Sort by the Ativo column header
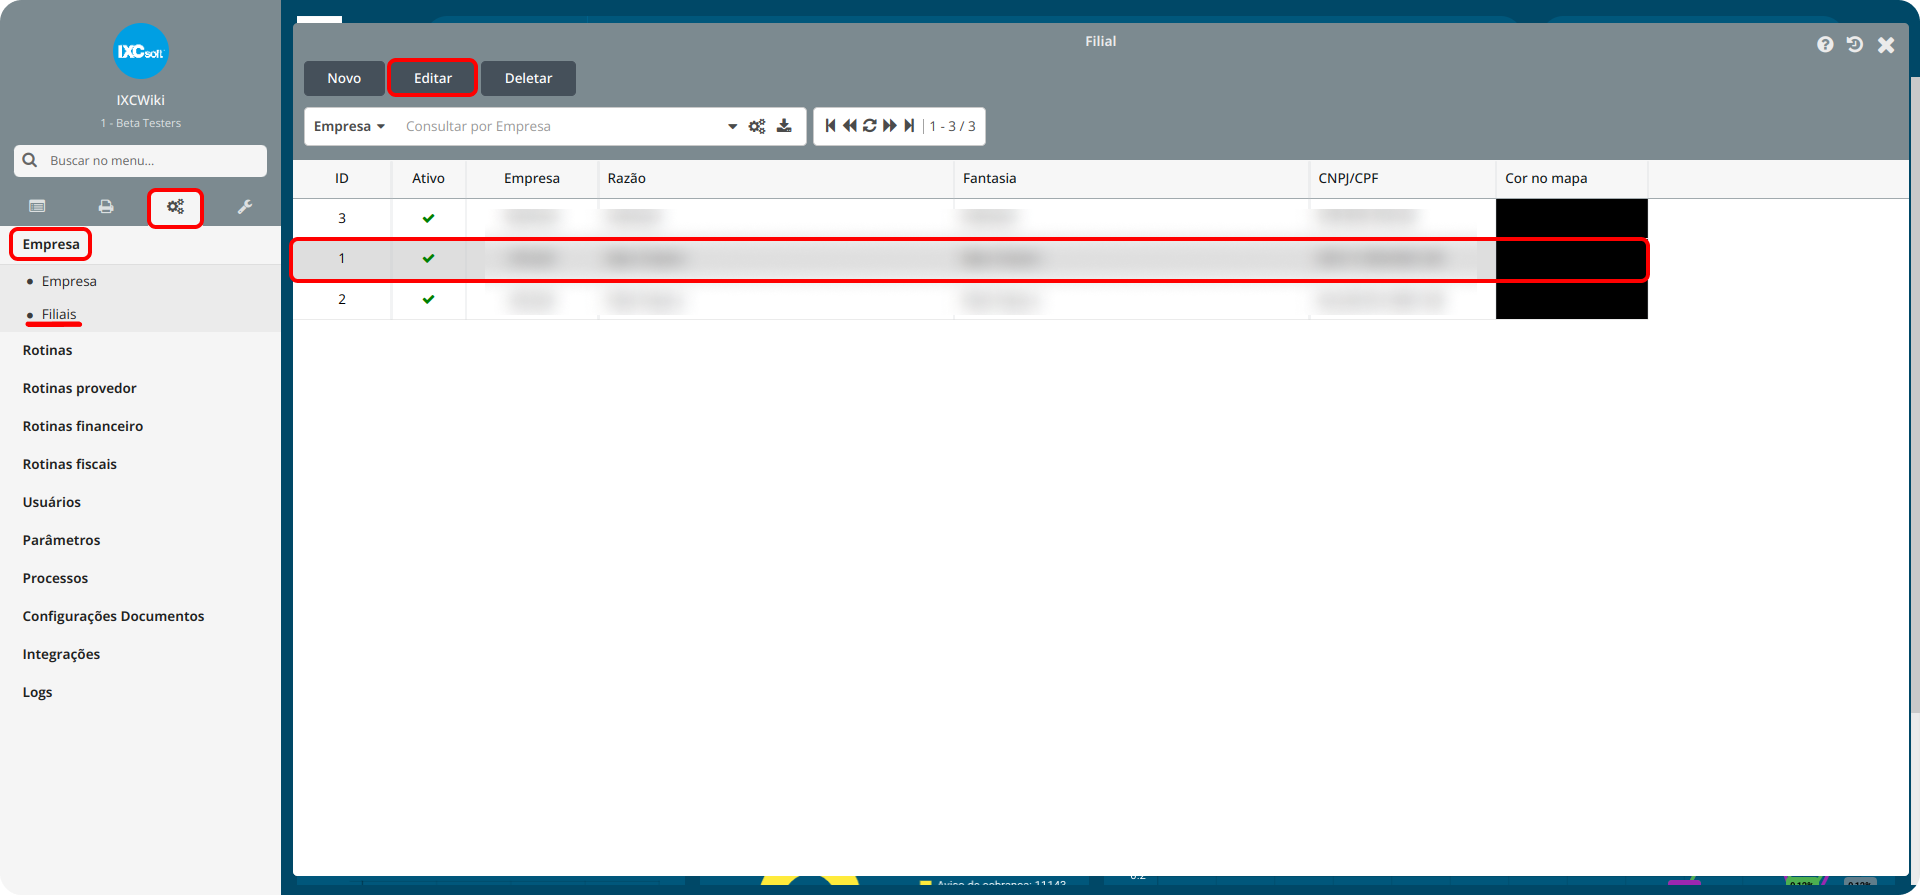Viewport: 1920px width, 895px height. point(428,178)
